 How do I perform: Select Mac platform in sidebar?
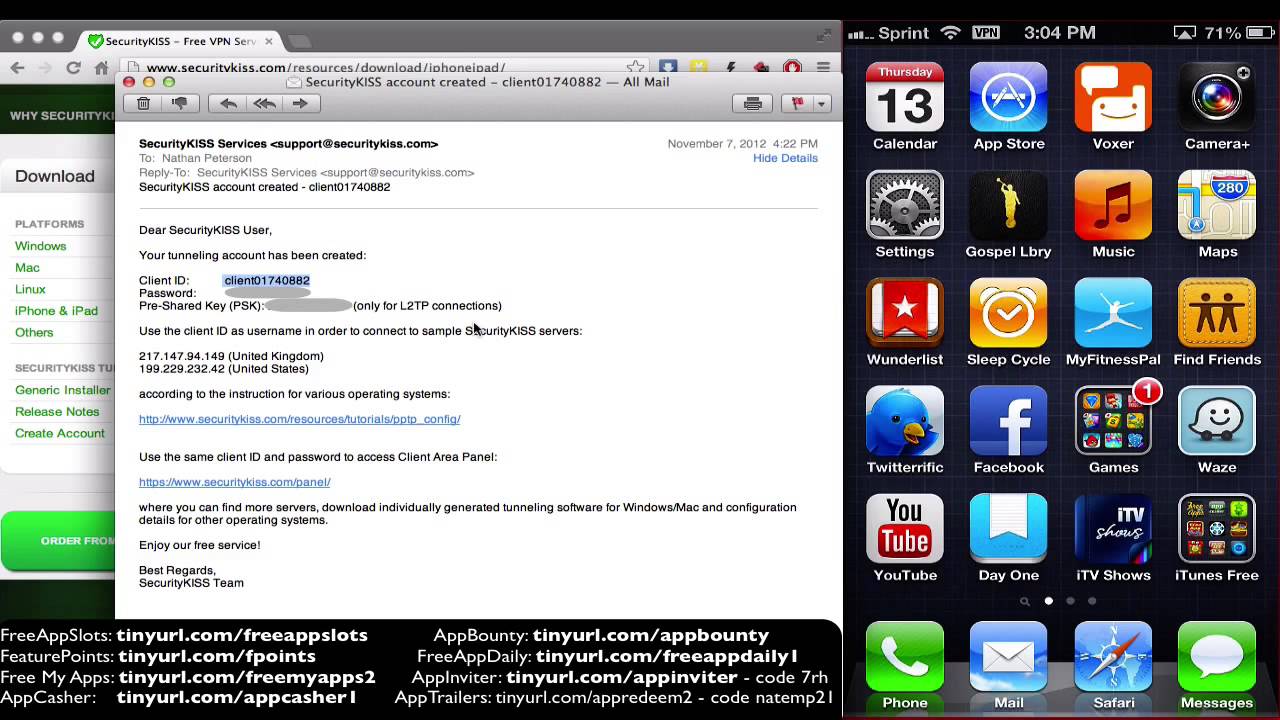(x=27, y=268)
